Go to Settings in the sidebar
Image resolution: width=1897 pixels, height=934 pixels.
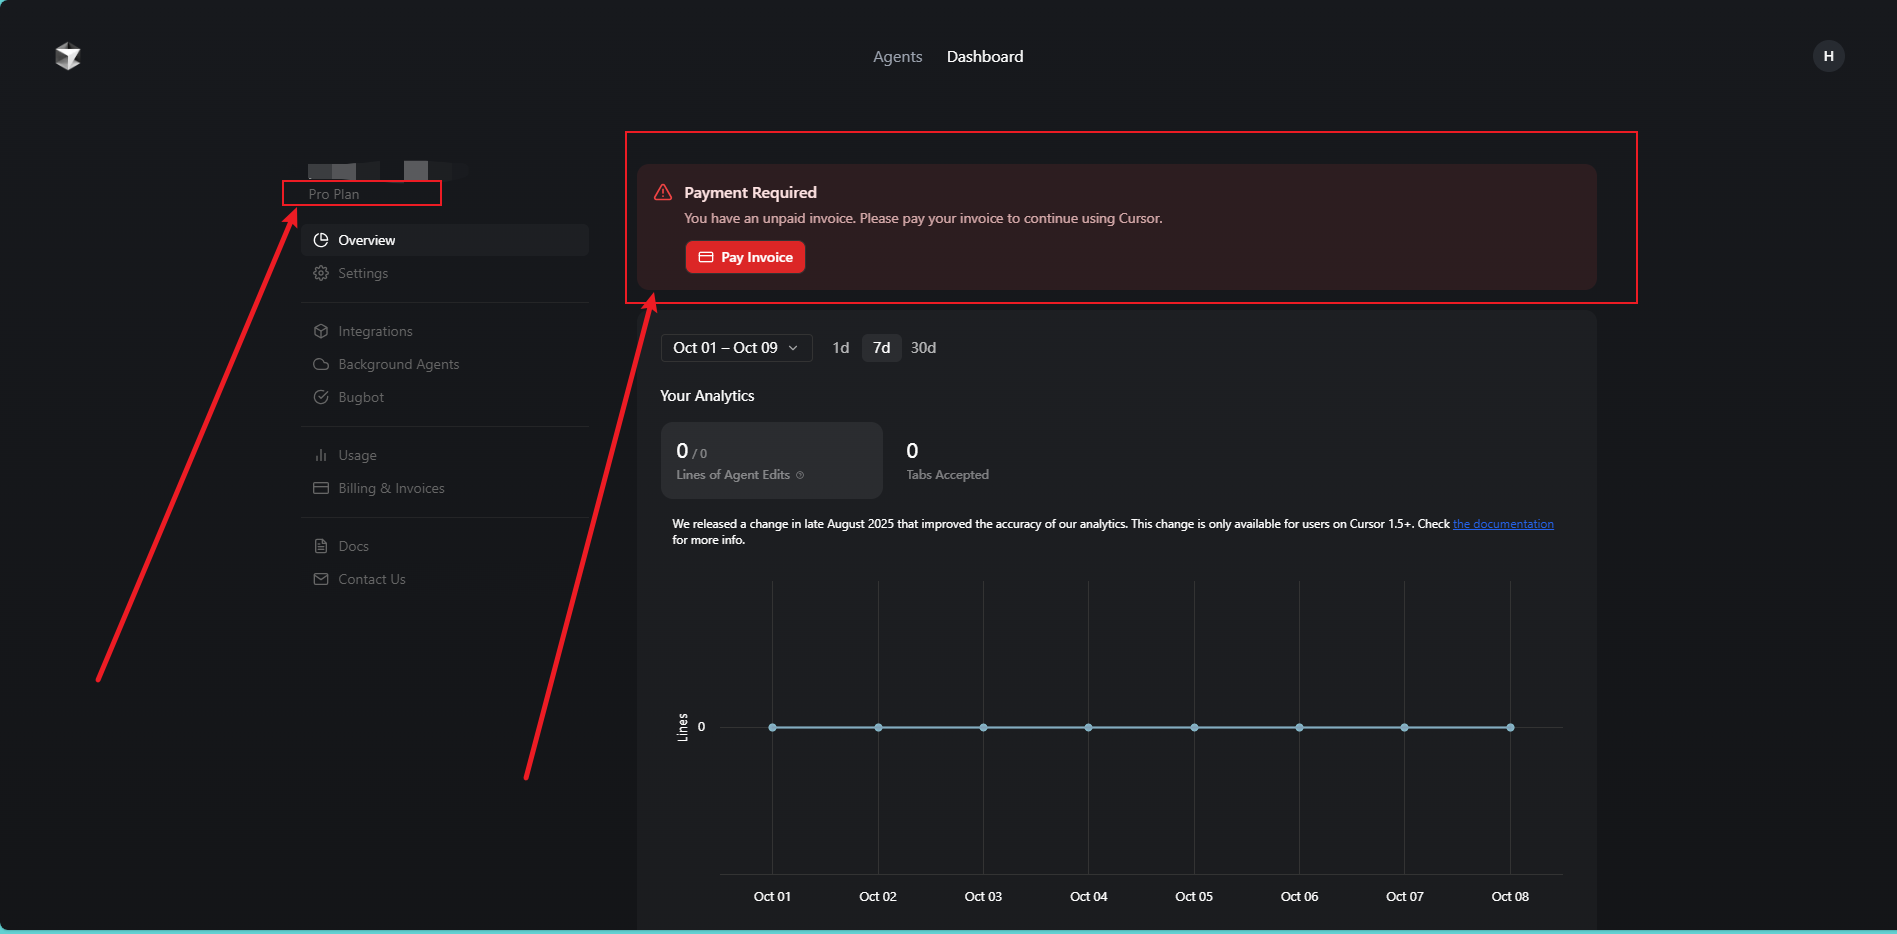[x=363, y=273]
